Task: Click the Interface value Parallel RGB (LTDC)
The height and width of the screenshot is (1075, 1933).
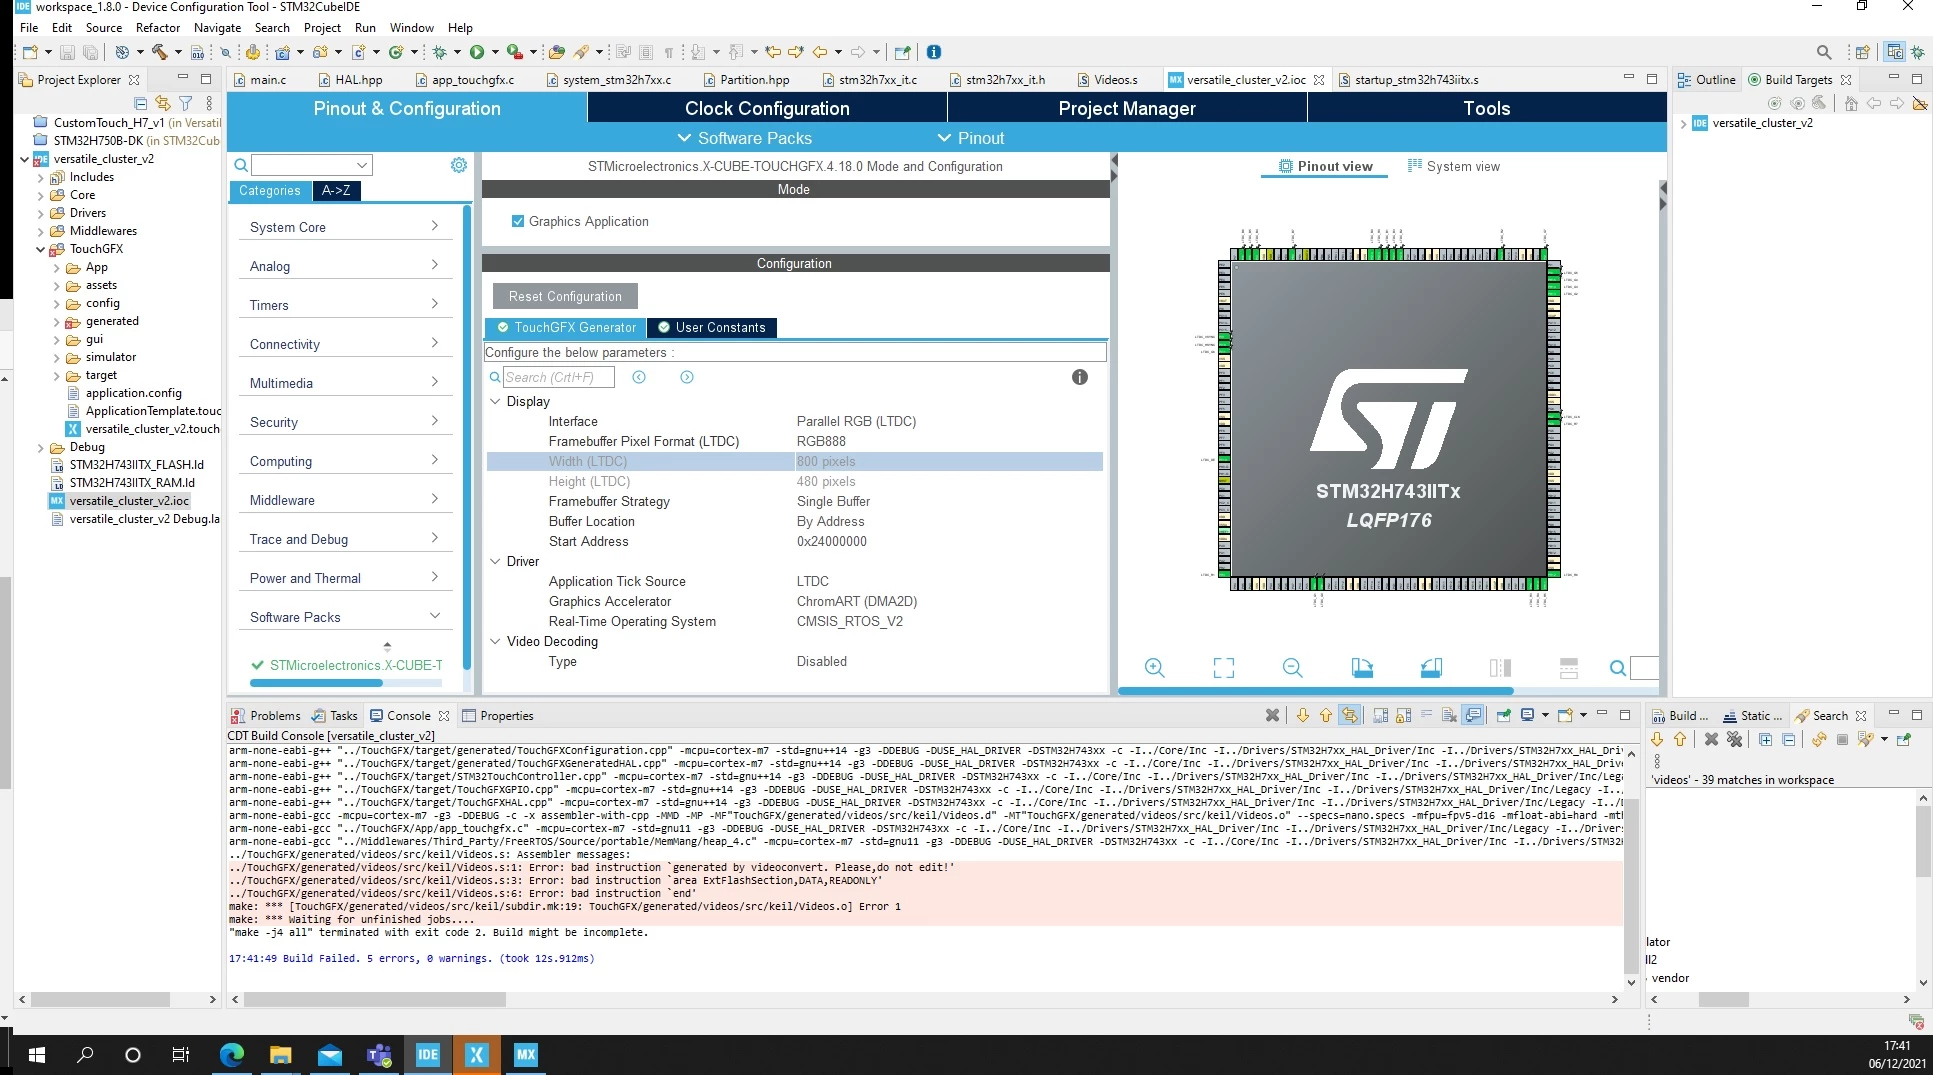Action: (x=856, y=421)
